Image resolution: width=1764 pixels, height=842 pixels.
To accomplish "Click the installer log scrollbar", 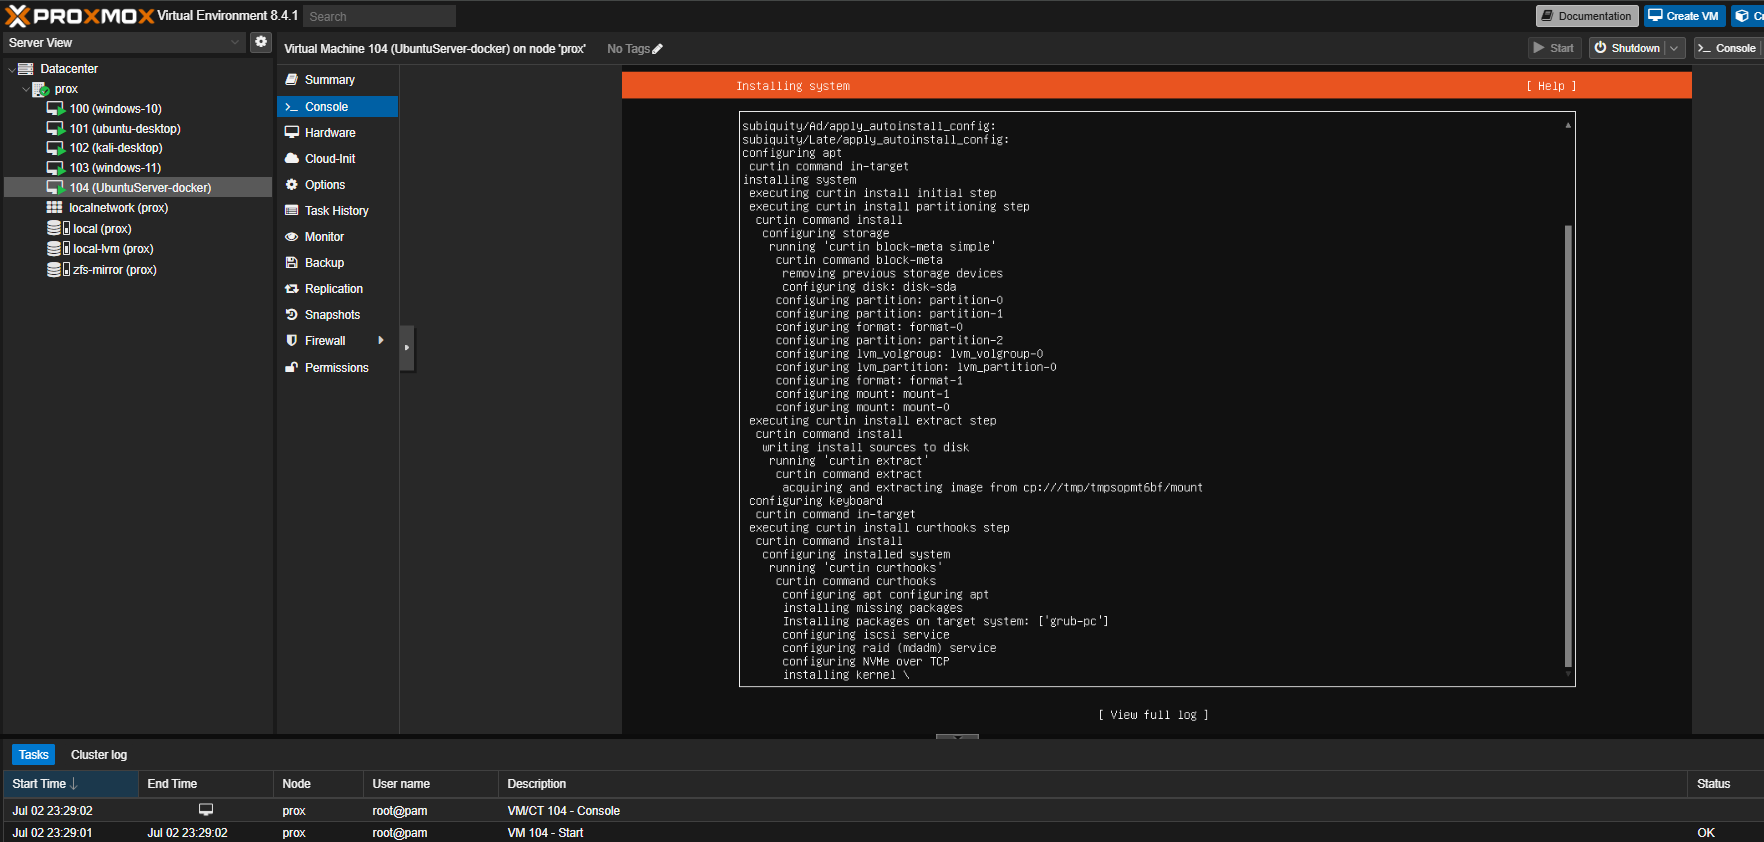I will (x=1568, y=445).
